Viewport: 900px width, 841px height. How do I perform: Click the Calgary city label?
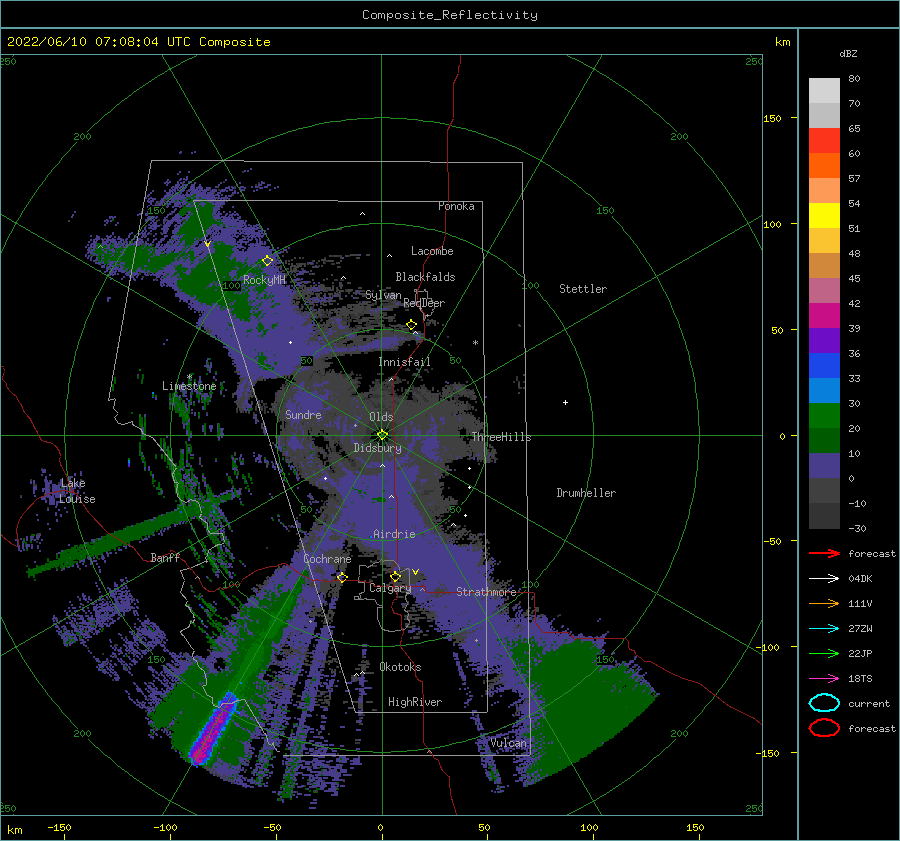(x=390, y=588)
